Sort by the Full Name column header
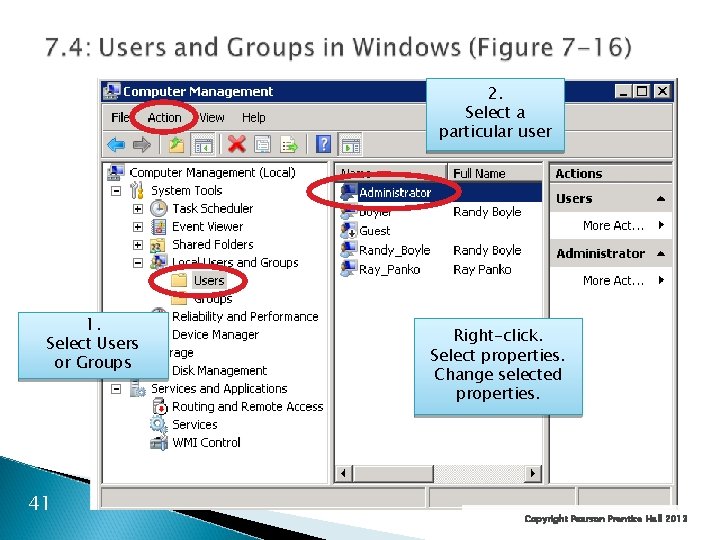 495,173
